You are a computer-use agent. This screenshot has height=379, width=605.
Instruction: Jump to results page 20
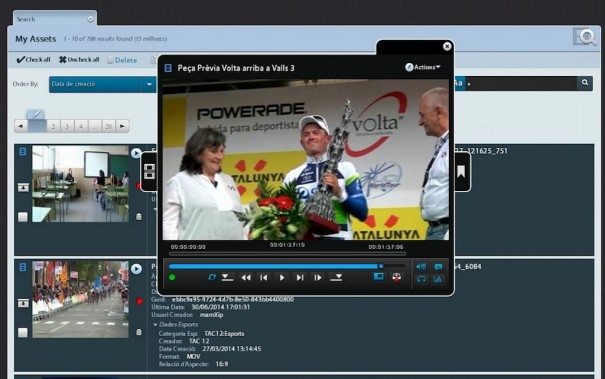click(109, 126)
